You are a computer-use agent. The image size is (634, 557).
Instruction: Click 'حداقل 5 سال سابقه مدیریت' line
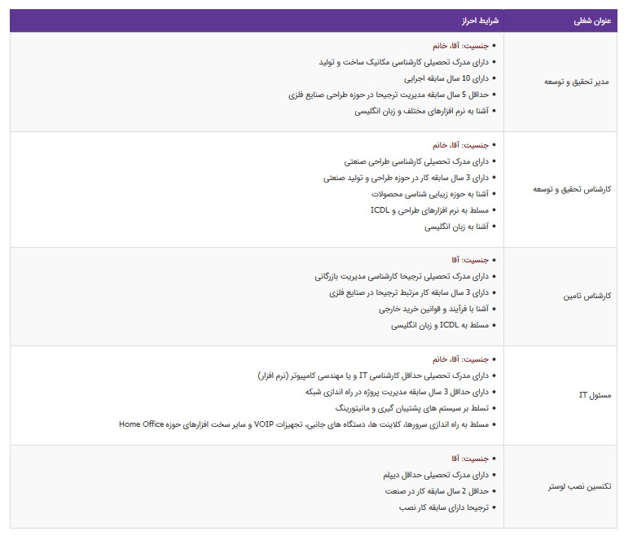click(x=389, y=95)
